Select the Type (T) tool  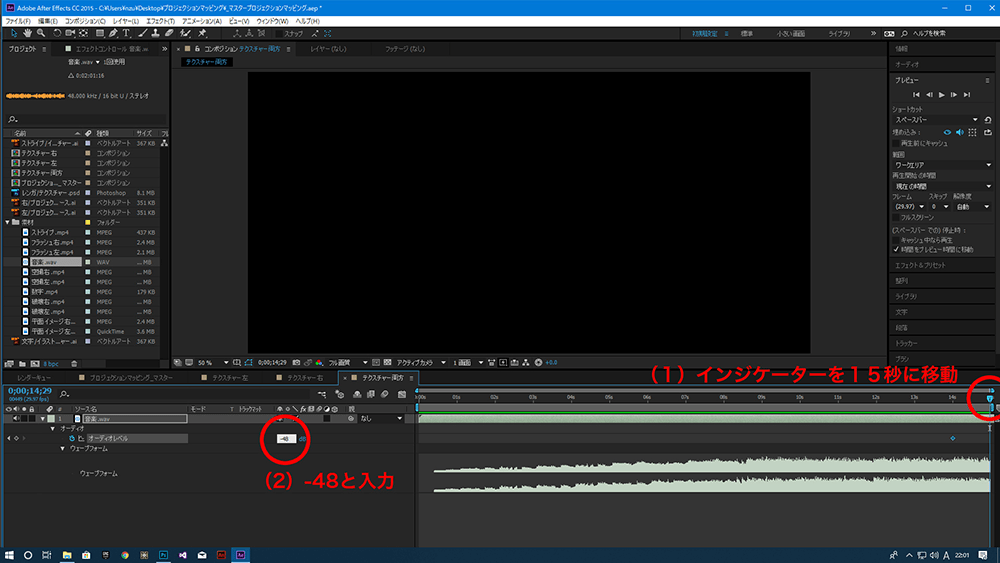click(127, 33)
